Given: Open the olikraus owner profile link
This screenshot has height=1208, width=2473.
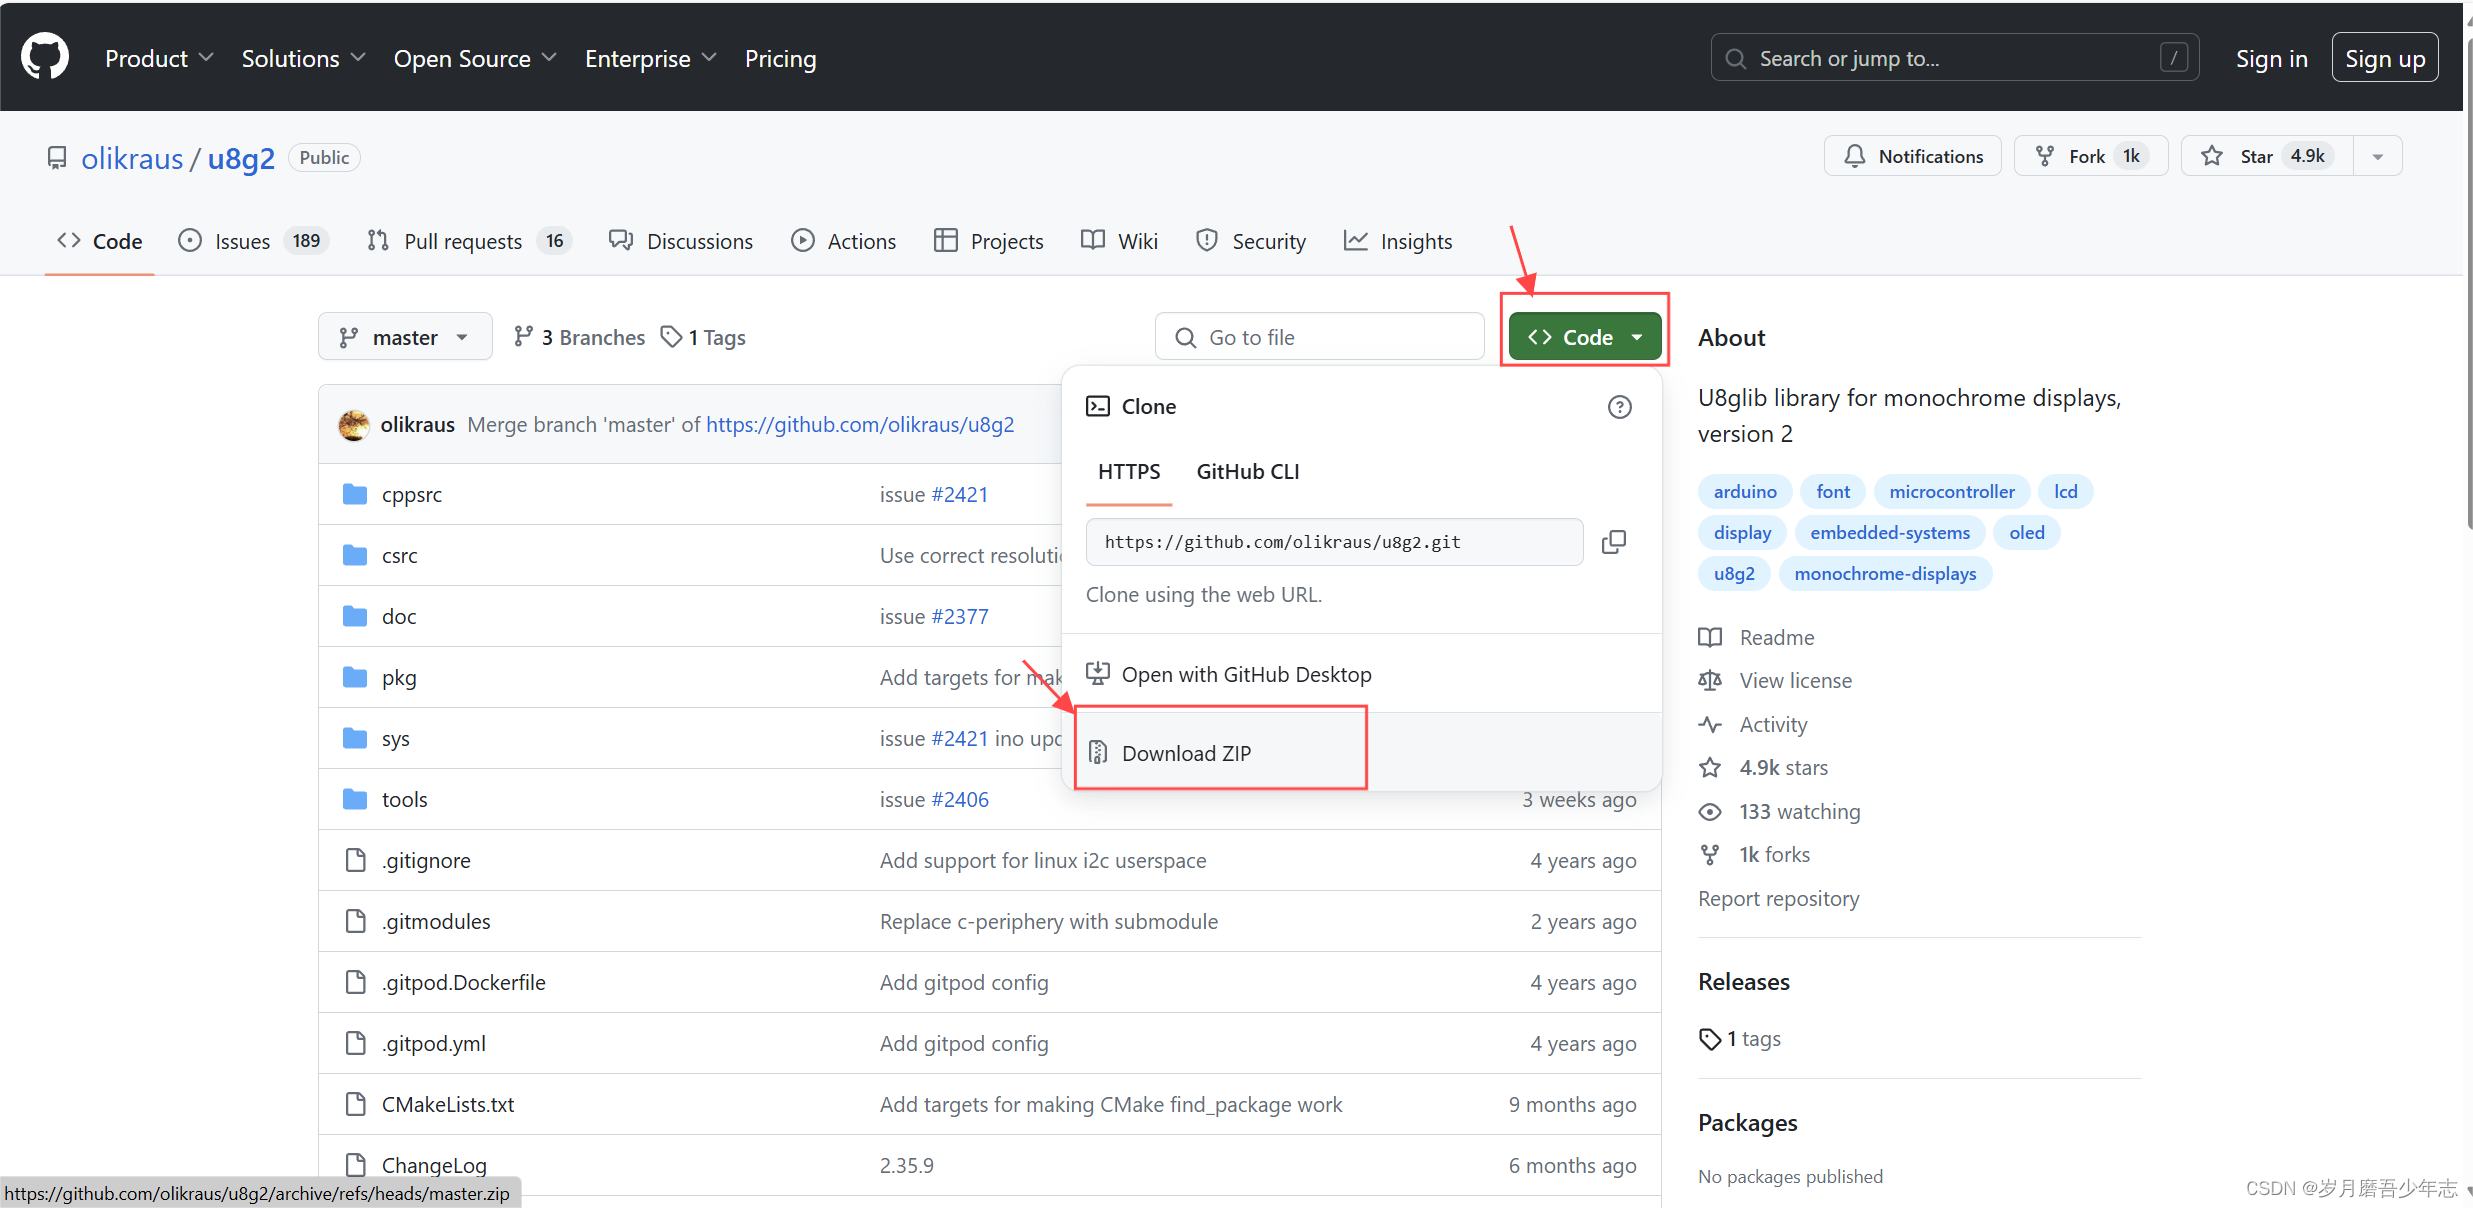Looking at the screenshot, I should coord(132,158).
